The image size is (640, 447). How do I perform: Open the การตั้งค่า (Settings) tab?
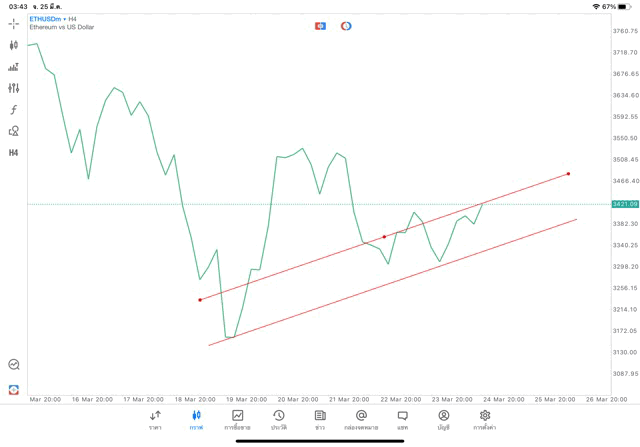pyautogui.click(x=485, y=419)
